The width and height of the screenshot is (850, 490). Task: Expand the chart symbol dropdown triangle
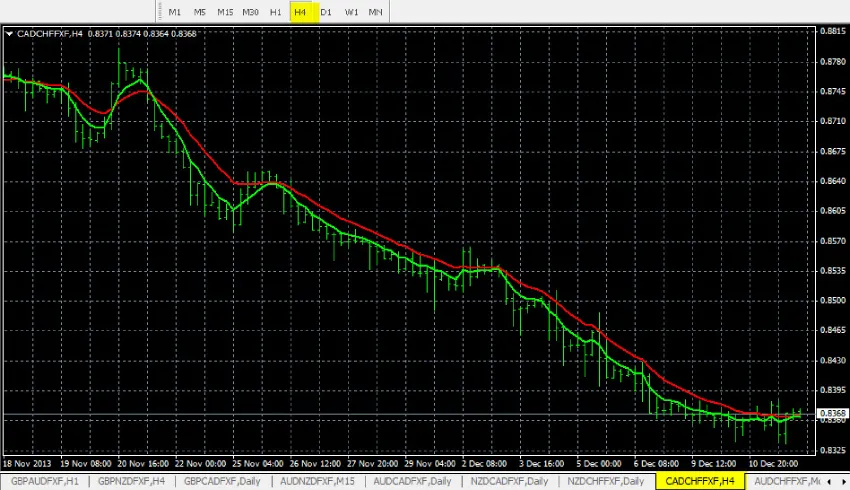[9, 34]
